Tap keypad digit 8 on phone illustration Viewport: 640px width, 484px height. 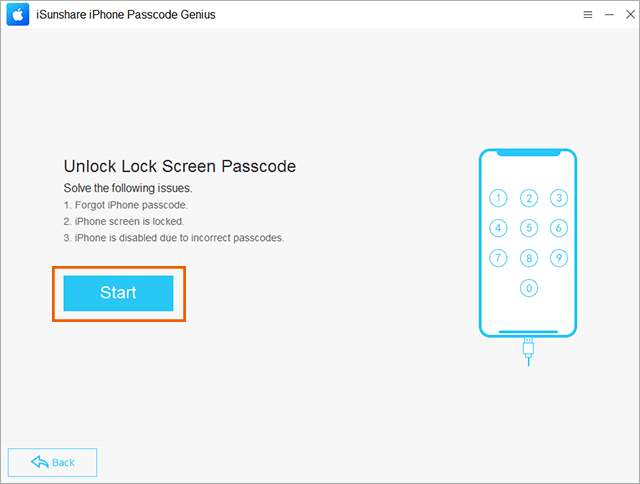coord(529,258)
